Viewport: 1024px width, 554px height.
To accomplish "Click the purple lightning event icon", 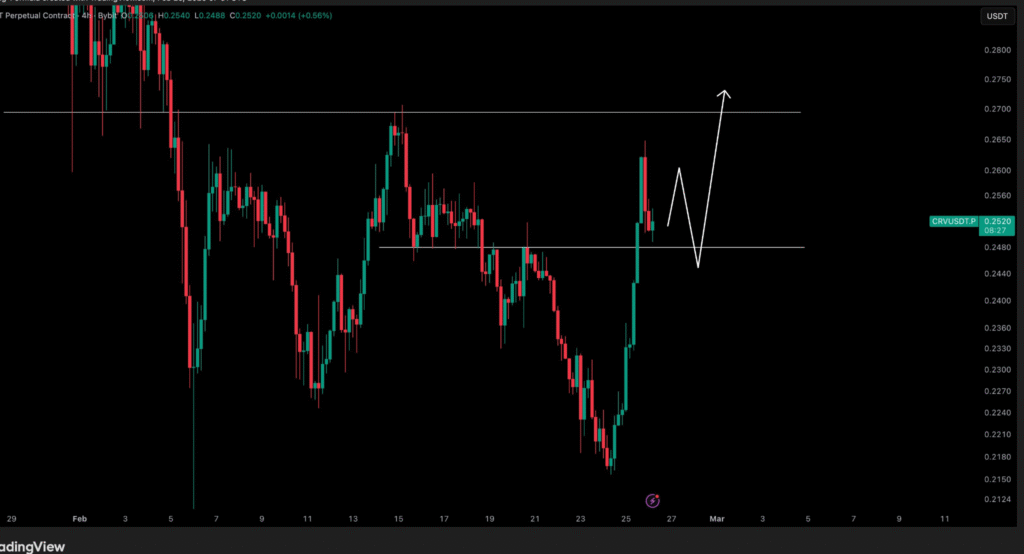I will [x=652, y=500].
